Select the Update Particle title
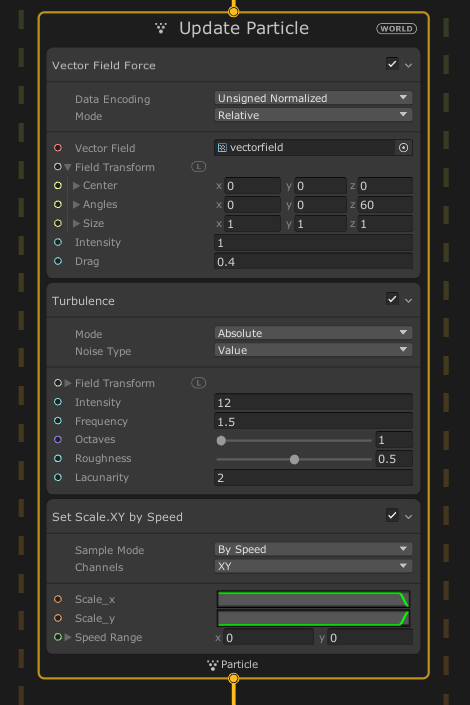The width and height of the screenshot is (470, 705). tap(244, 28)
